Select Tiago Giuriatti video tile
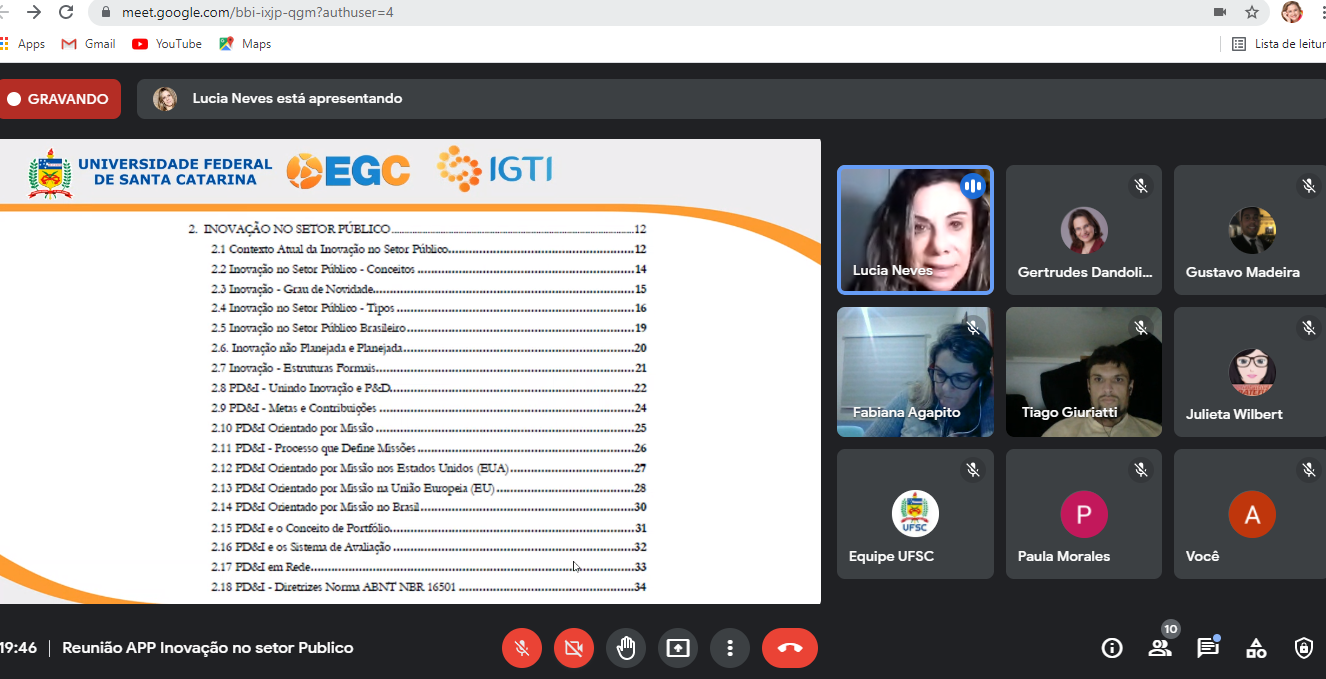The image size is (1326, 679). pyautogui.click(x=1084, y=372)
